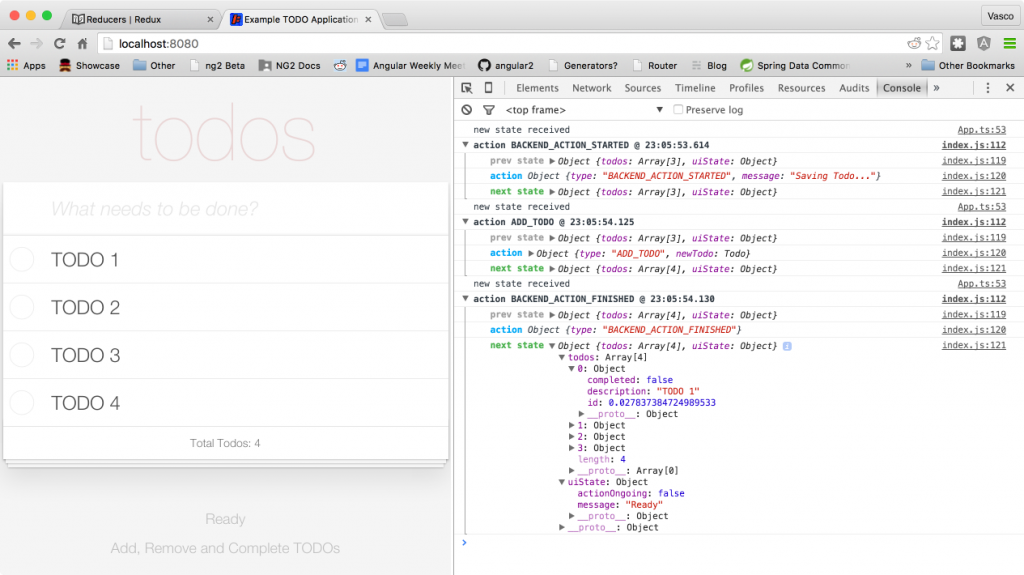The width and height of the screenshot is (1024, 575).
Task: Collapse action ADD_TODO log group
Action: pyautogui.click(x=466, y=222)
